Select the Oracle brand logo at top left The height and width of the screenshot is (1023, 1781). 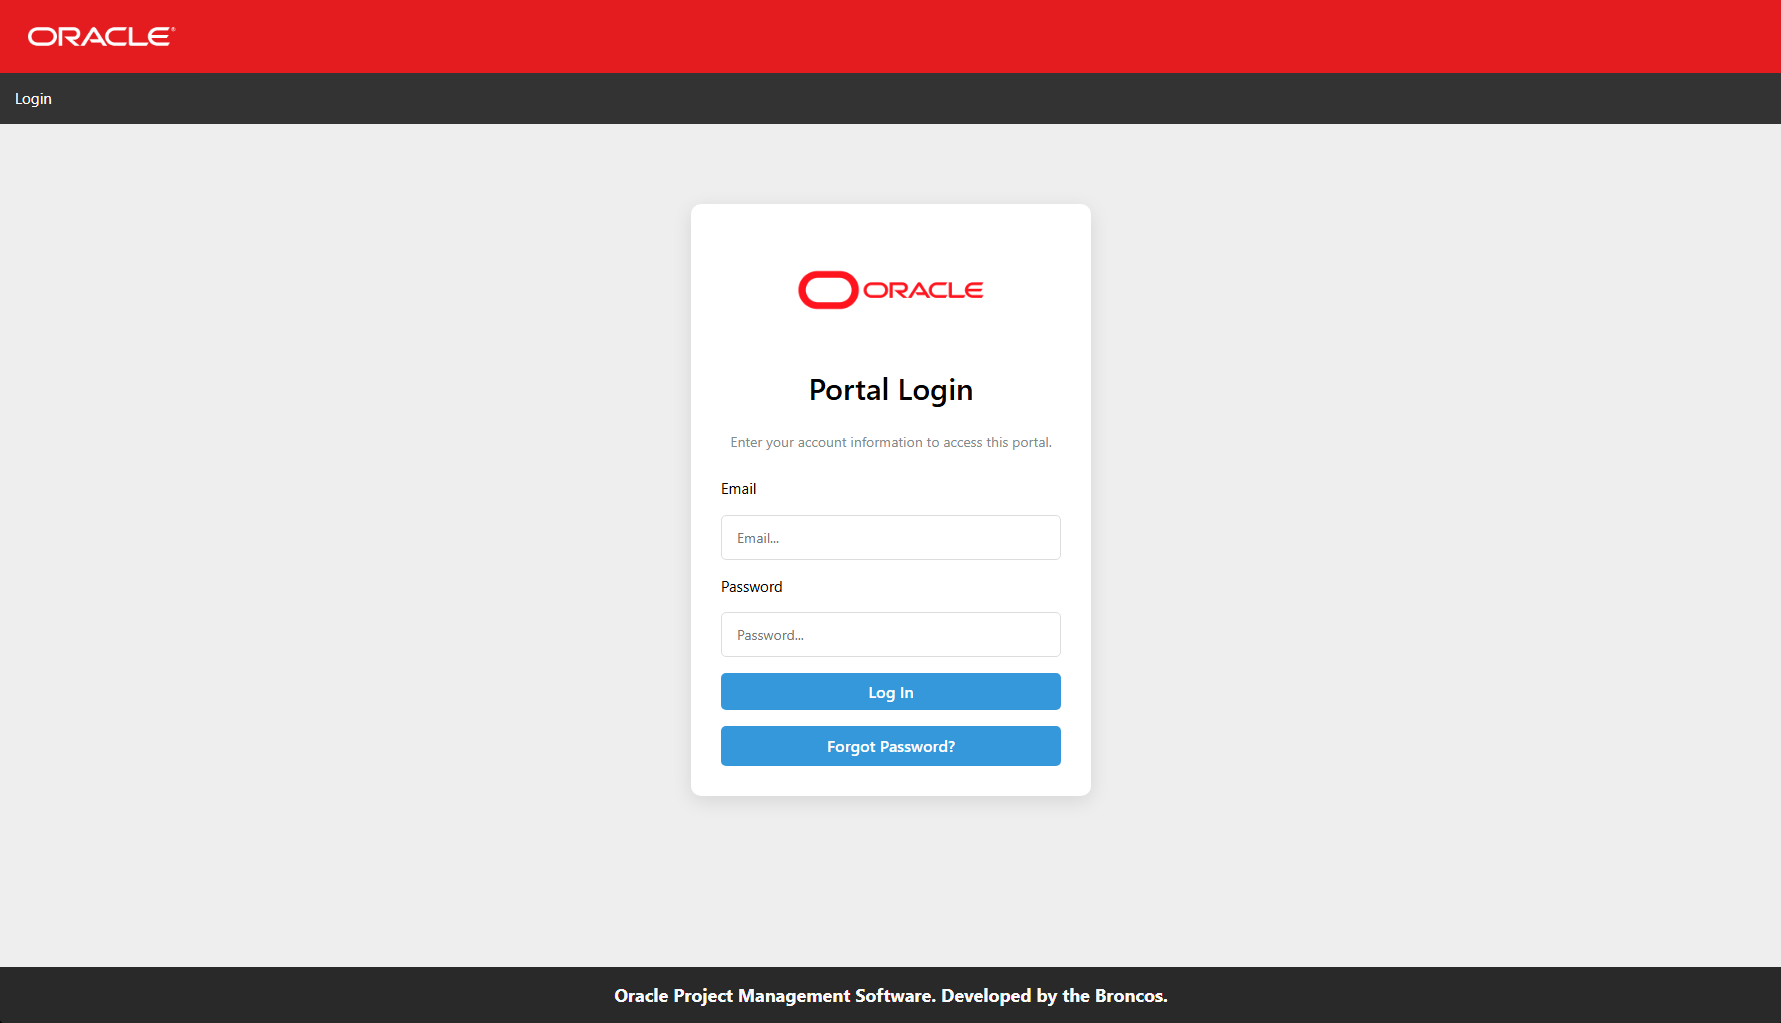tap(99, 35)
